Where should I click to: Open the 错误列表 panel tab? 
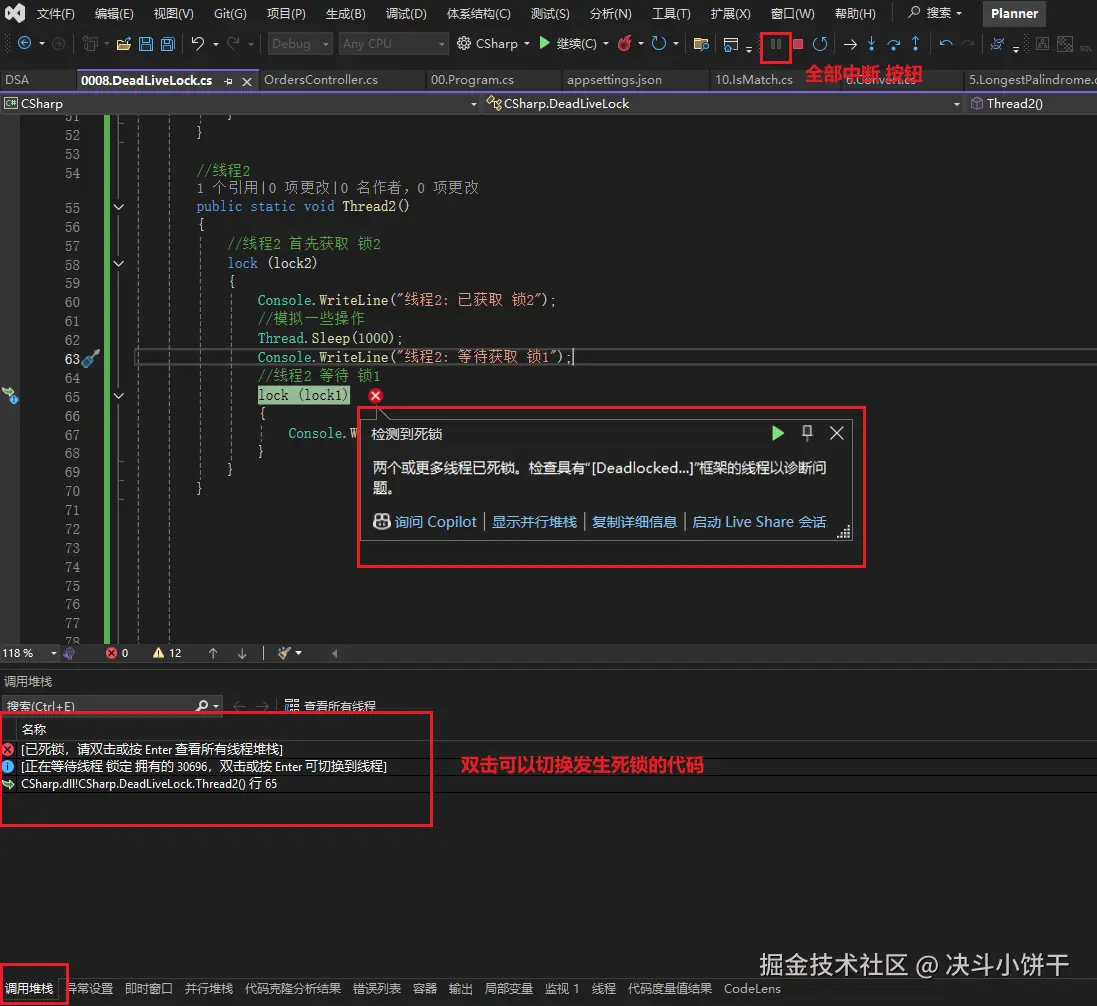[x=377, y=989]
